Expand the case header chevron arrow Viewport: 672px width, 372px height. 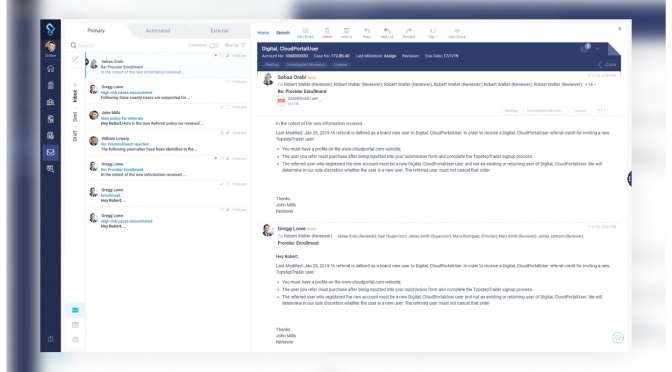coord(597,49)
